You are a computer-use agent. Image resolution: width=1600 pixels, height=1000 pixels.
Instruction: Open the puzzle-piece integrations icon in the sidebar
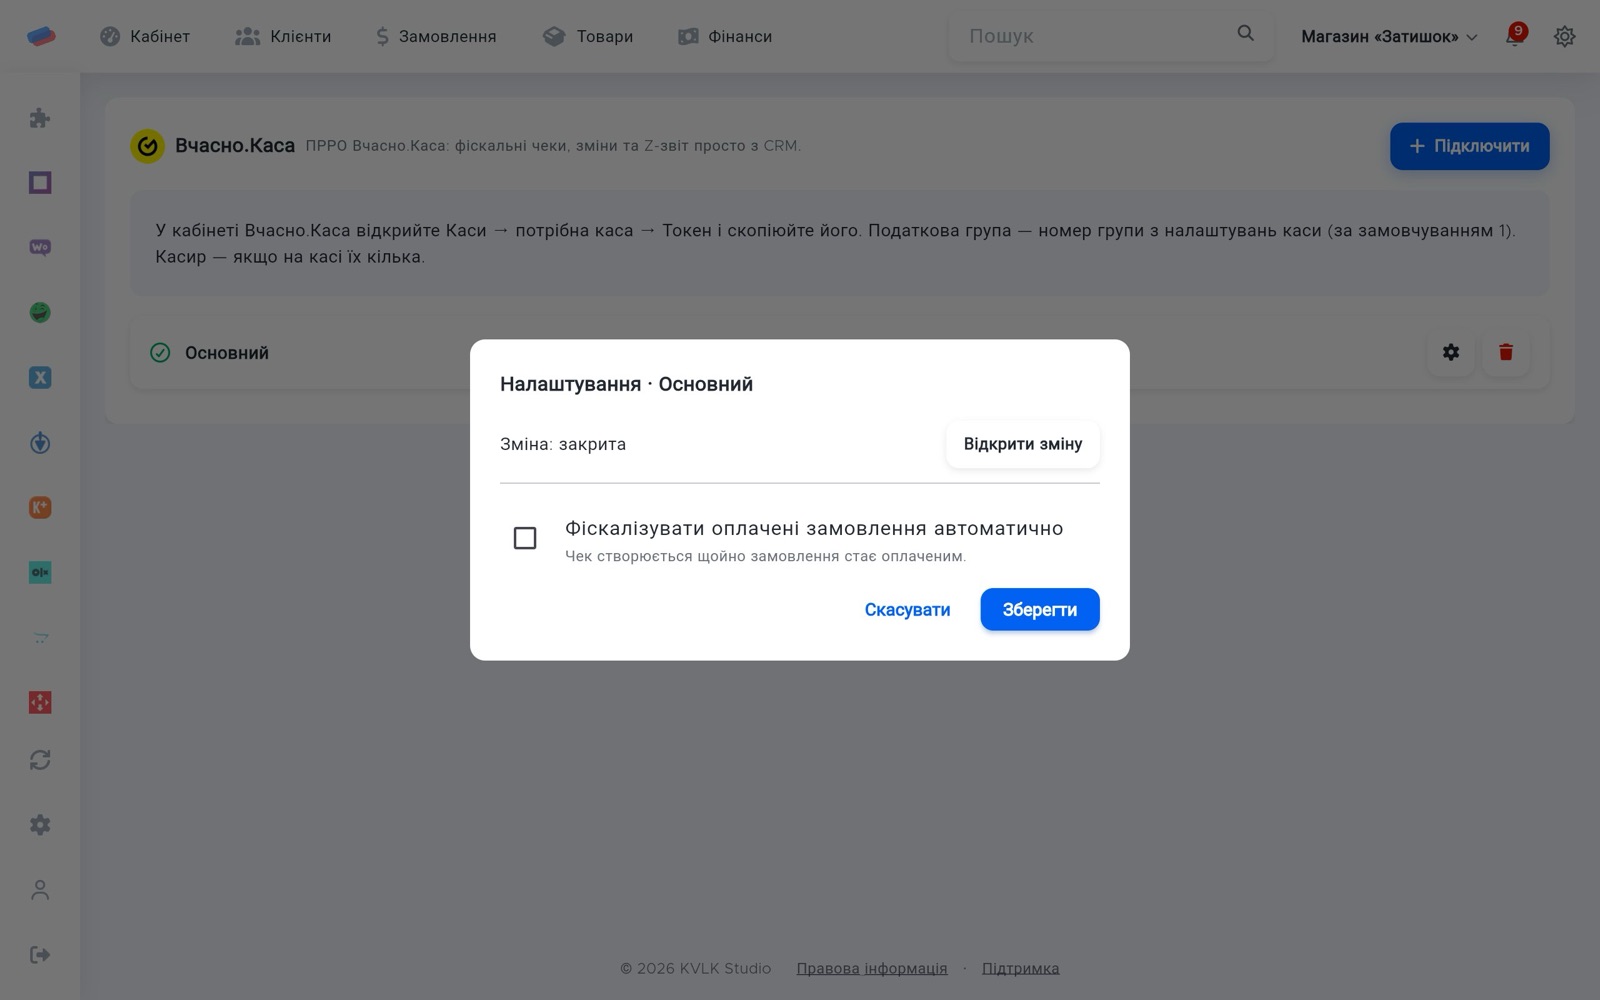[x=40, y=118]
